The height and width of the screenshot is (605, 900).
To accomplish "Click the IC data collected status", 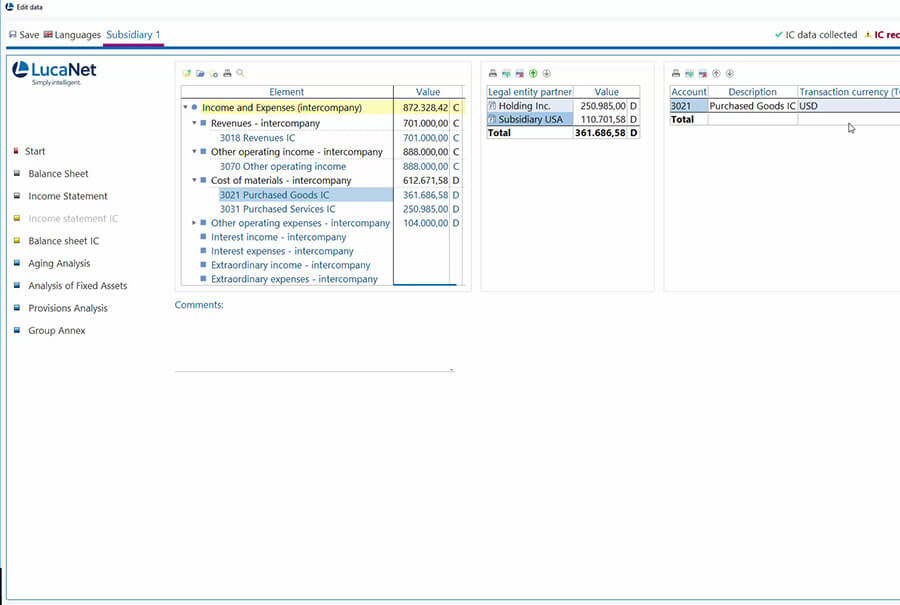I will coord(816,35).
